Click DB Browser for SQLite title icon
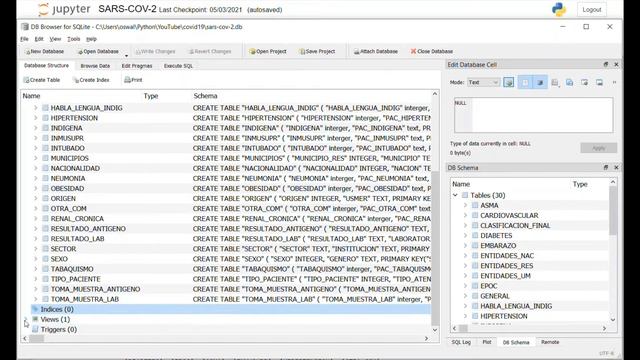640x360 pixels. (x=25, y=27)
